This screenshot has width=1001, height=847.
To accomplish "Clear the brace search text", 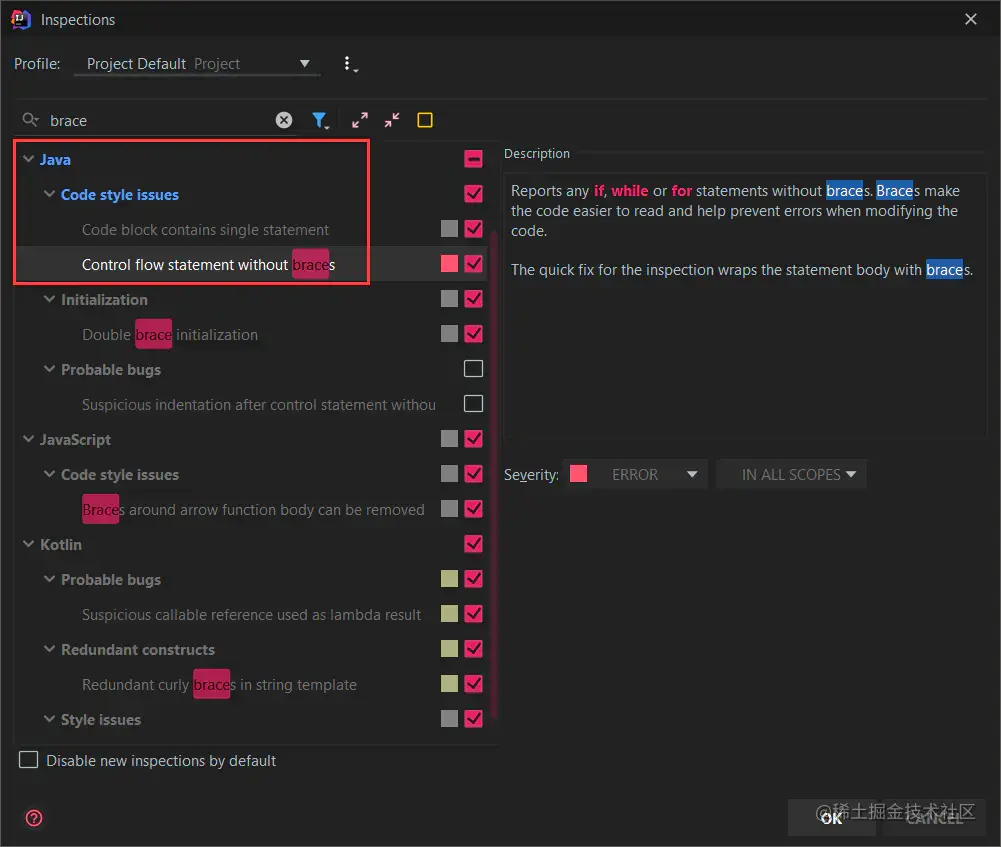I will 284,120.
